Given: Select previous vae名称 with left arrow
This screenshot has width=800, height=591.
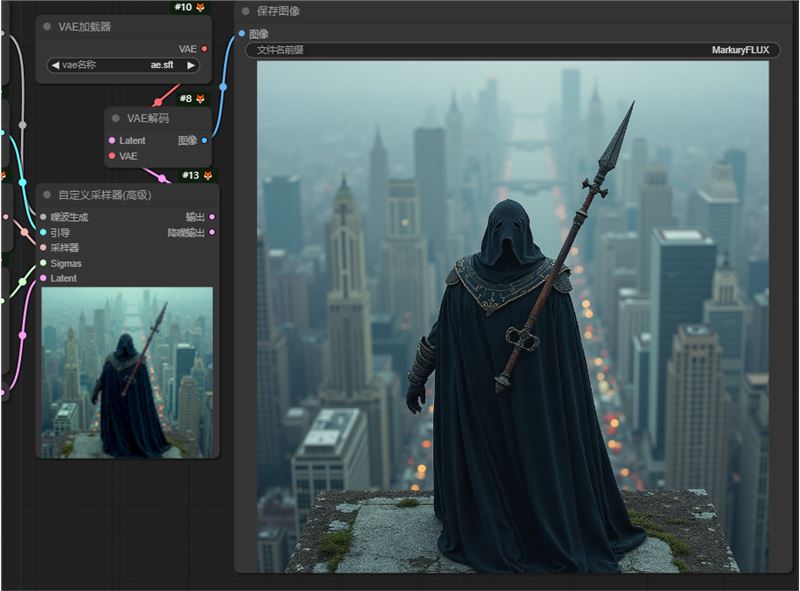Looking at the screenshot, I should 55,65.
